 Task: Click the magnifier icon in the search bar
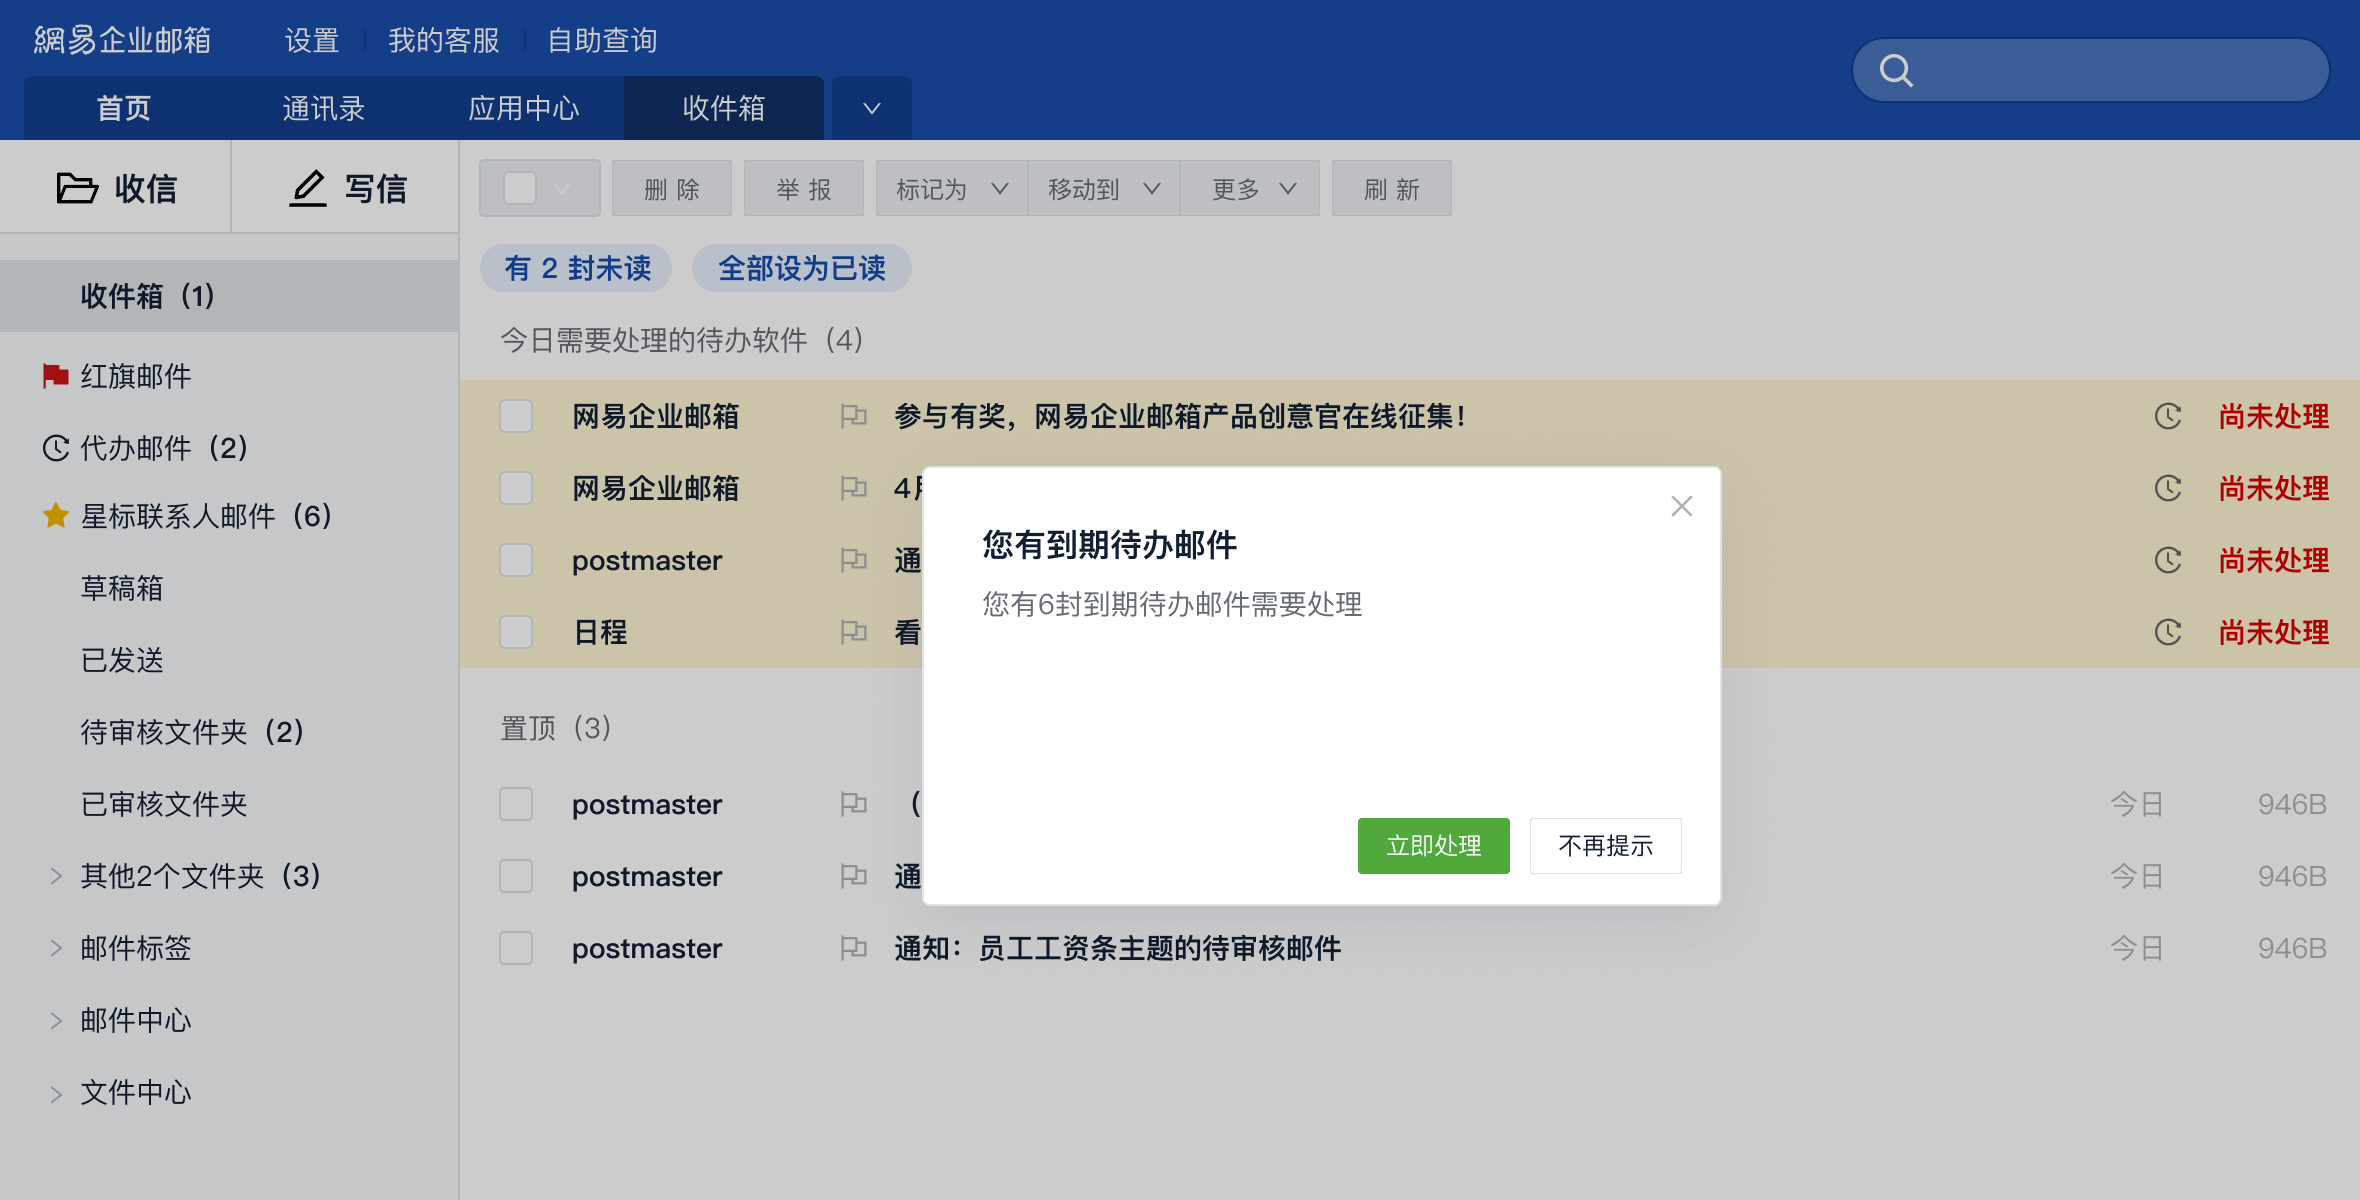1896,70
